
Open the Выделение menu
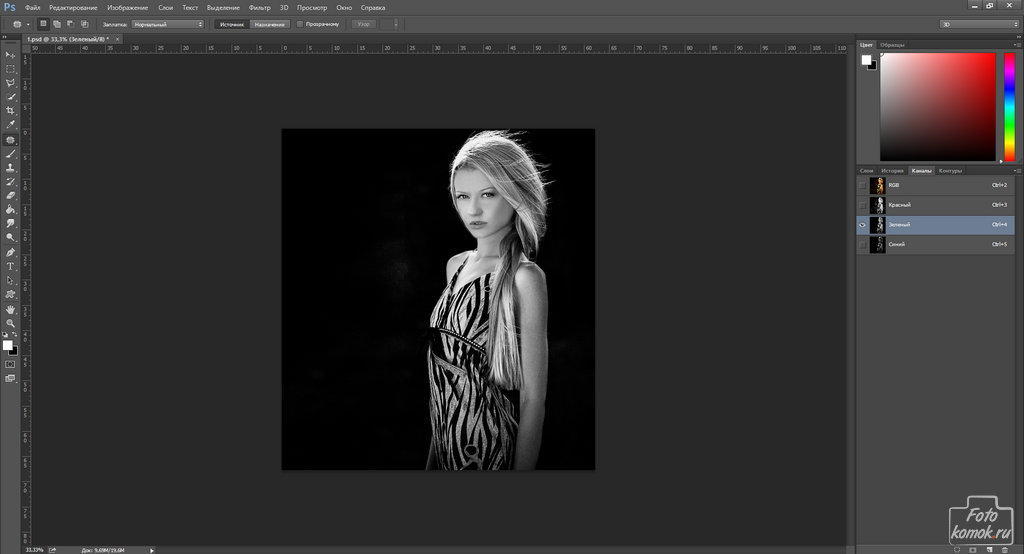click(x=223, y=8)
